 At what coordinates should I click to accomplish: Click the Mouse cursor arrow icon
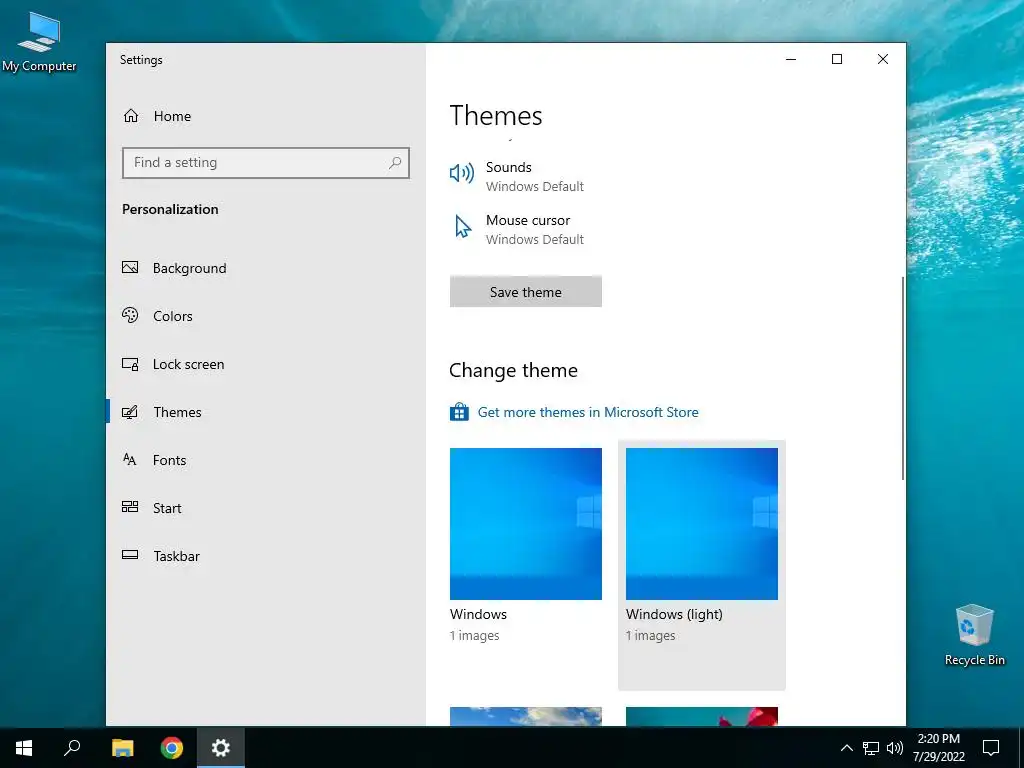[462, 227]
